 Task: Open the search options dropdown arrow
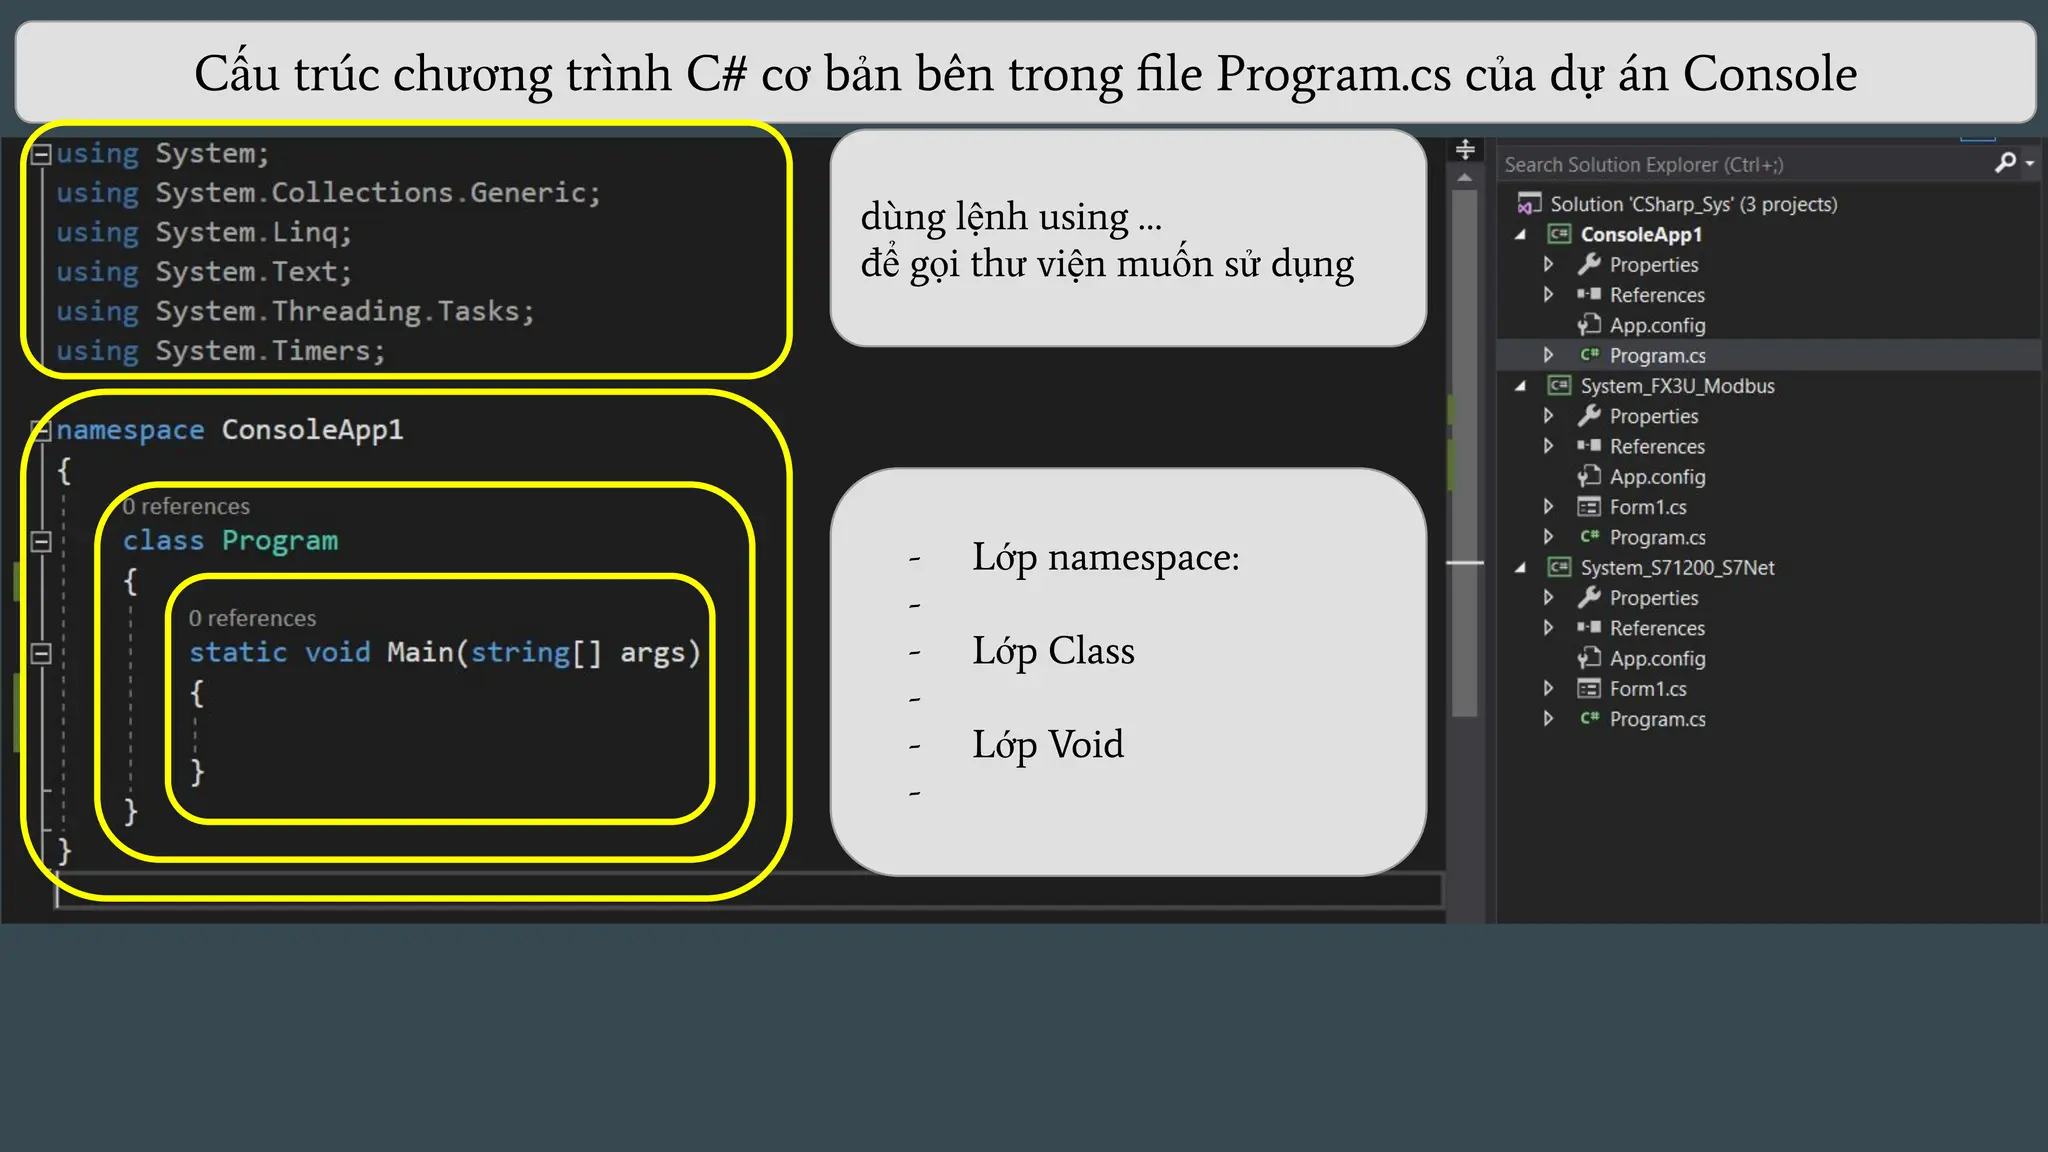pyautogui.click(x=2029, y=163)
